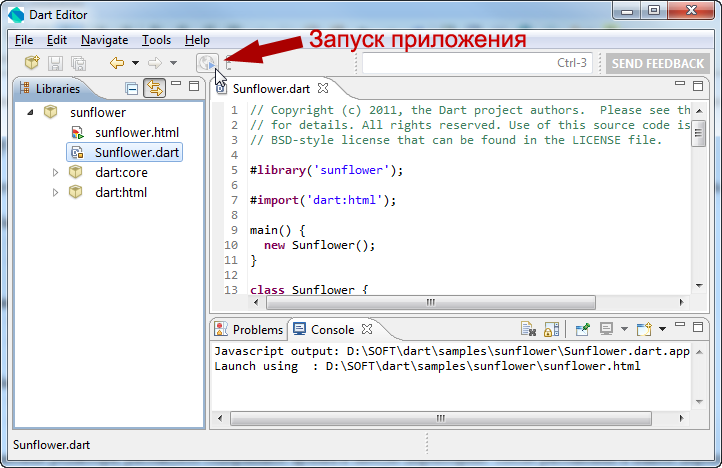This screenshot has width=722, height=468.
Task: Click the editor's vertical scrollbar thumb
Action: click(699, 133)
